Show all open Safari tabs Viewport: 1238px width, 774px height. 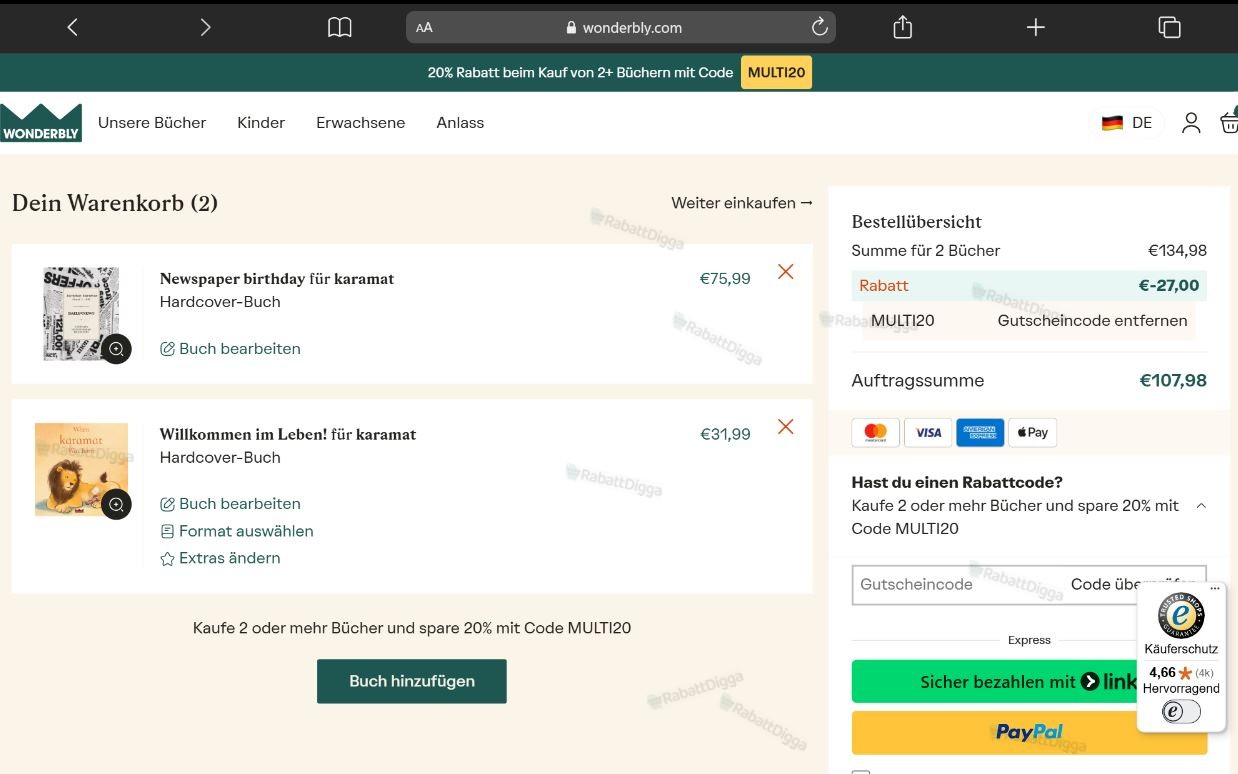pyautogui.click(x=1169, y=27)
